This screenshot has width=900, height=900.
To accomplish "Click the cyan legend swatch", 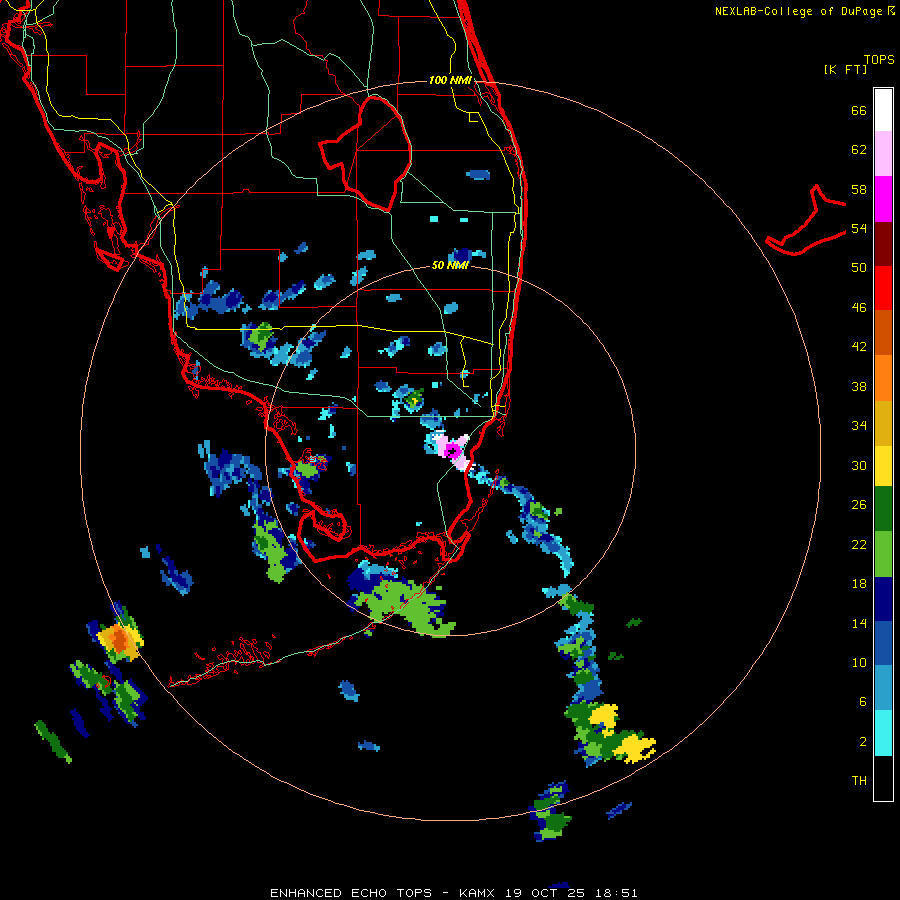I will (x=883, y=733).
